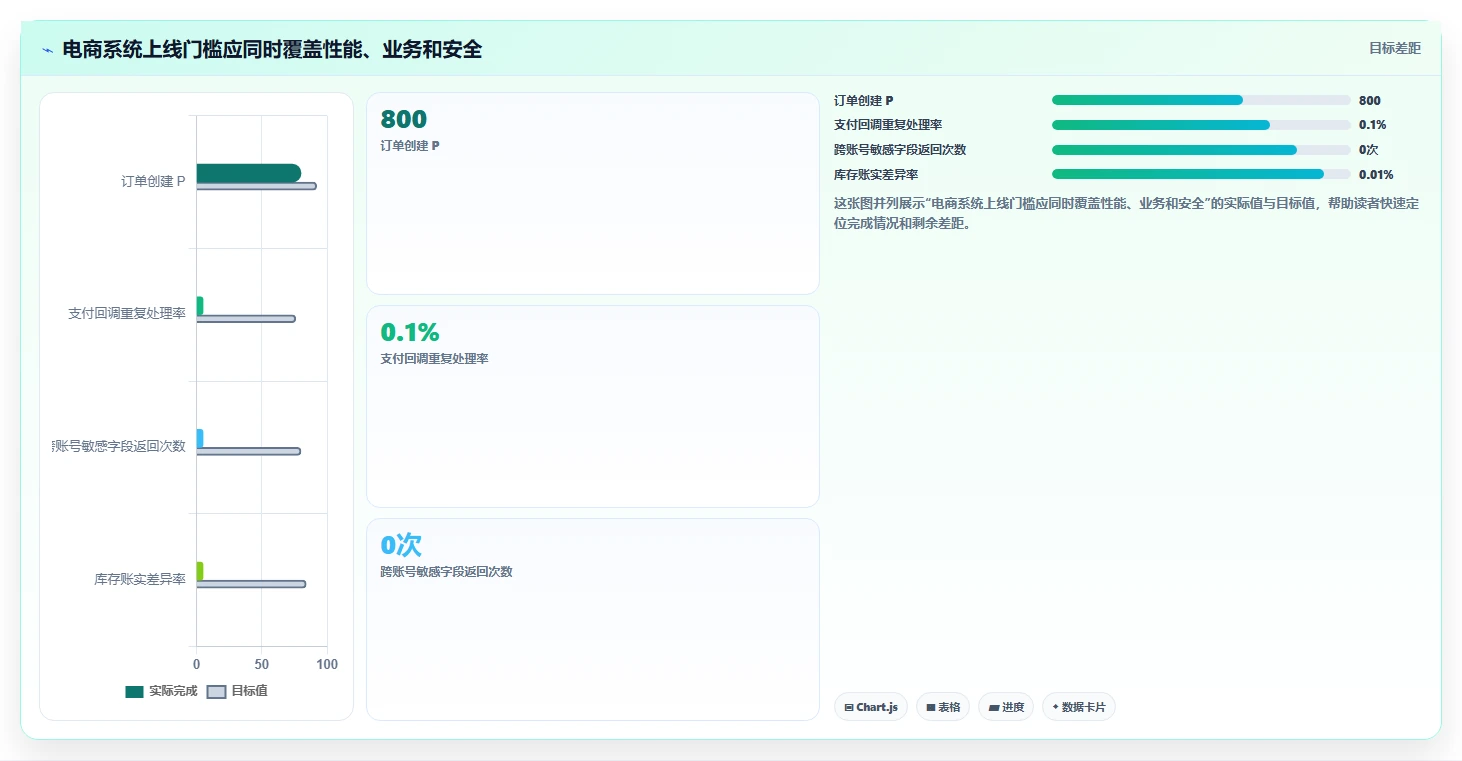Open the 0.1% 支付回调重复处理率 data card
The width and height of the screenshot is (1462, 761).
pyautogui.click(x=593, y=407)
